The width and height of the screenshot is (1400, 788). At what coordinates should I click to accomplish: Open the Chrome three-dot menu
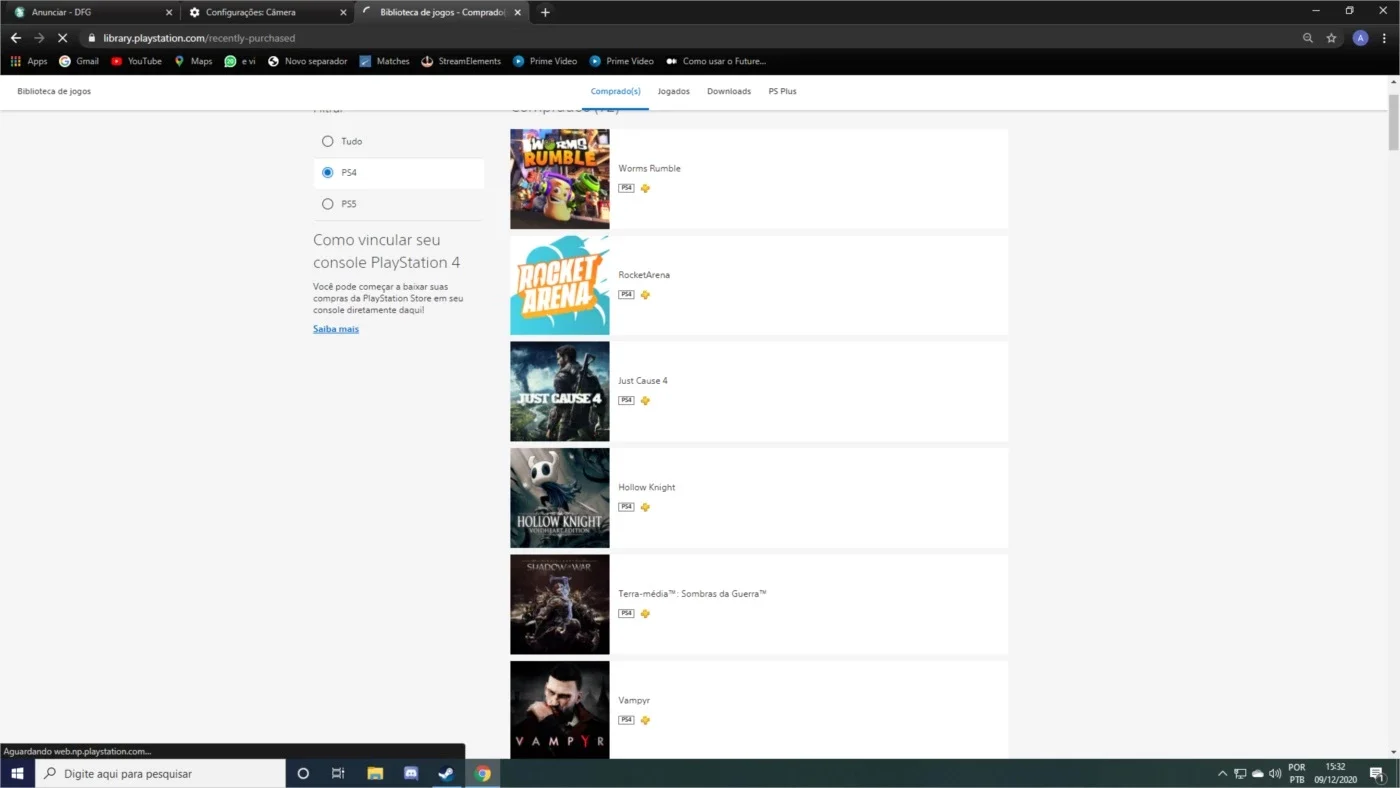(1385, 38)
